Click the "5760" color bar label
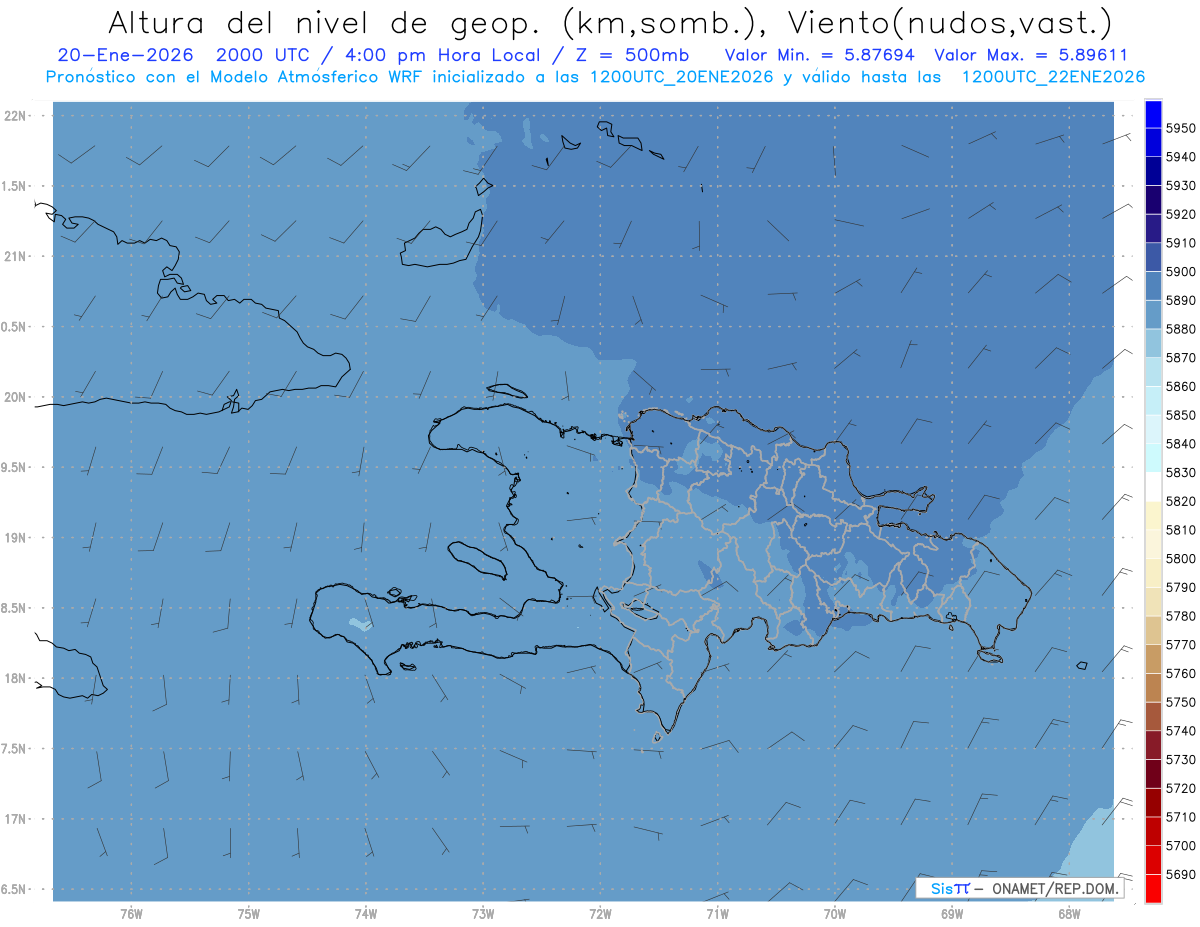 point(1180,673)
